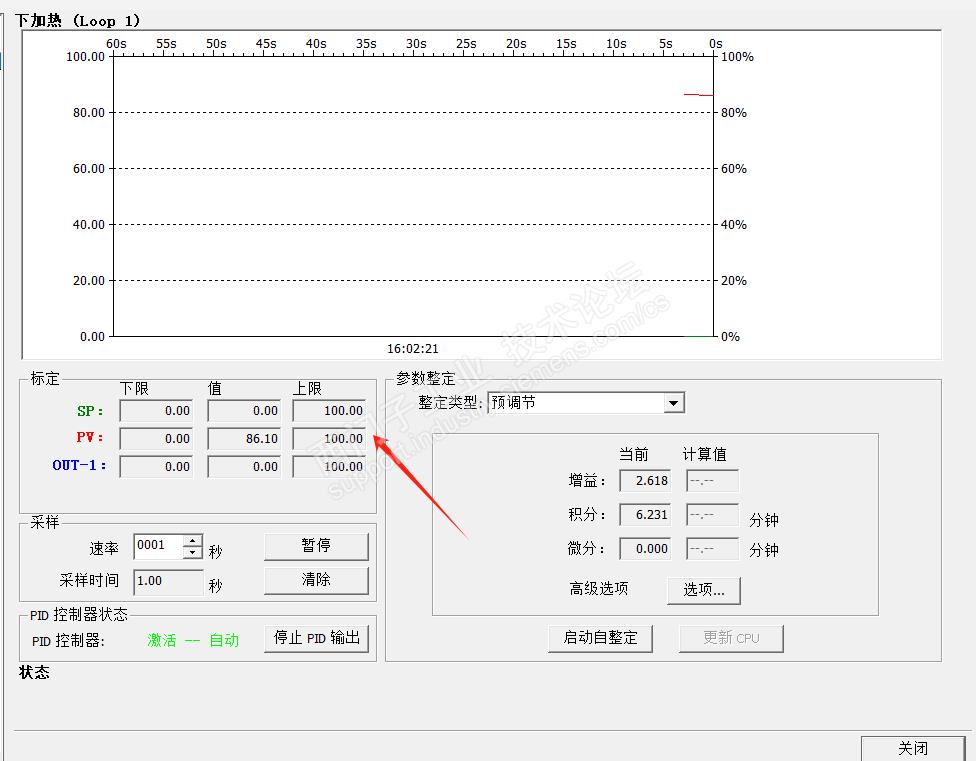Screen dimensions: 976x761
Task: Click the chart timestamp 16:02:21
Action: pyautogui.click(x=413, y=348)
